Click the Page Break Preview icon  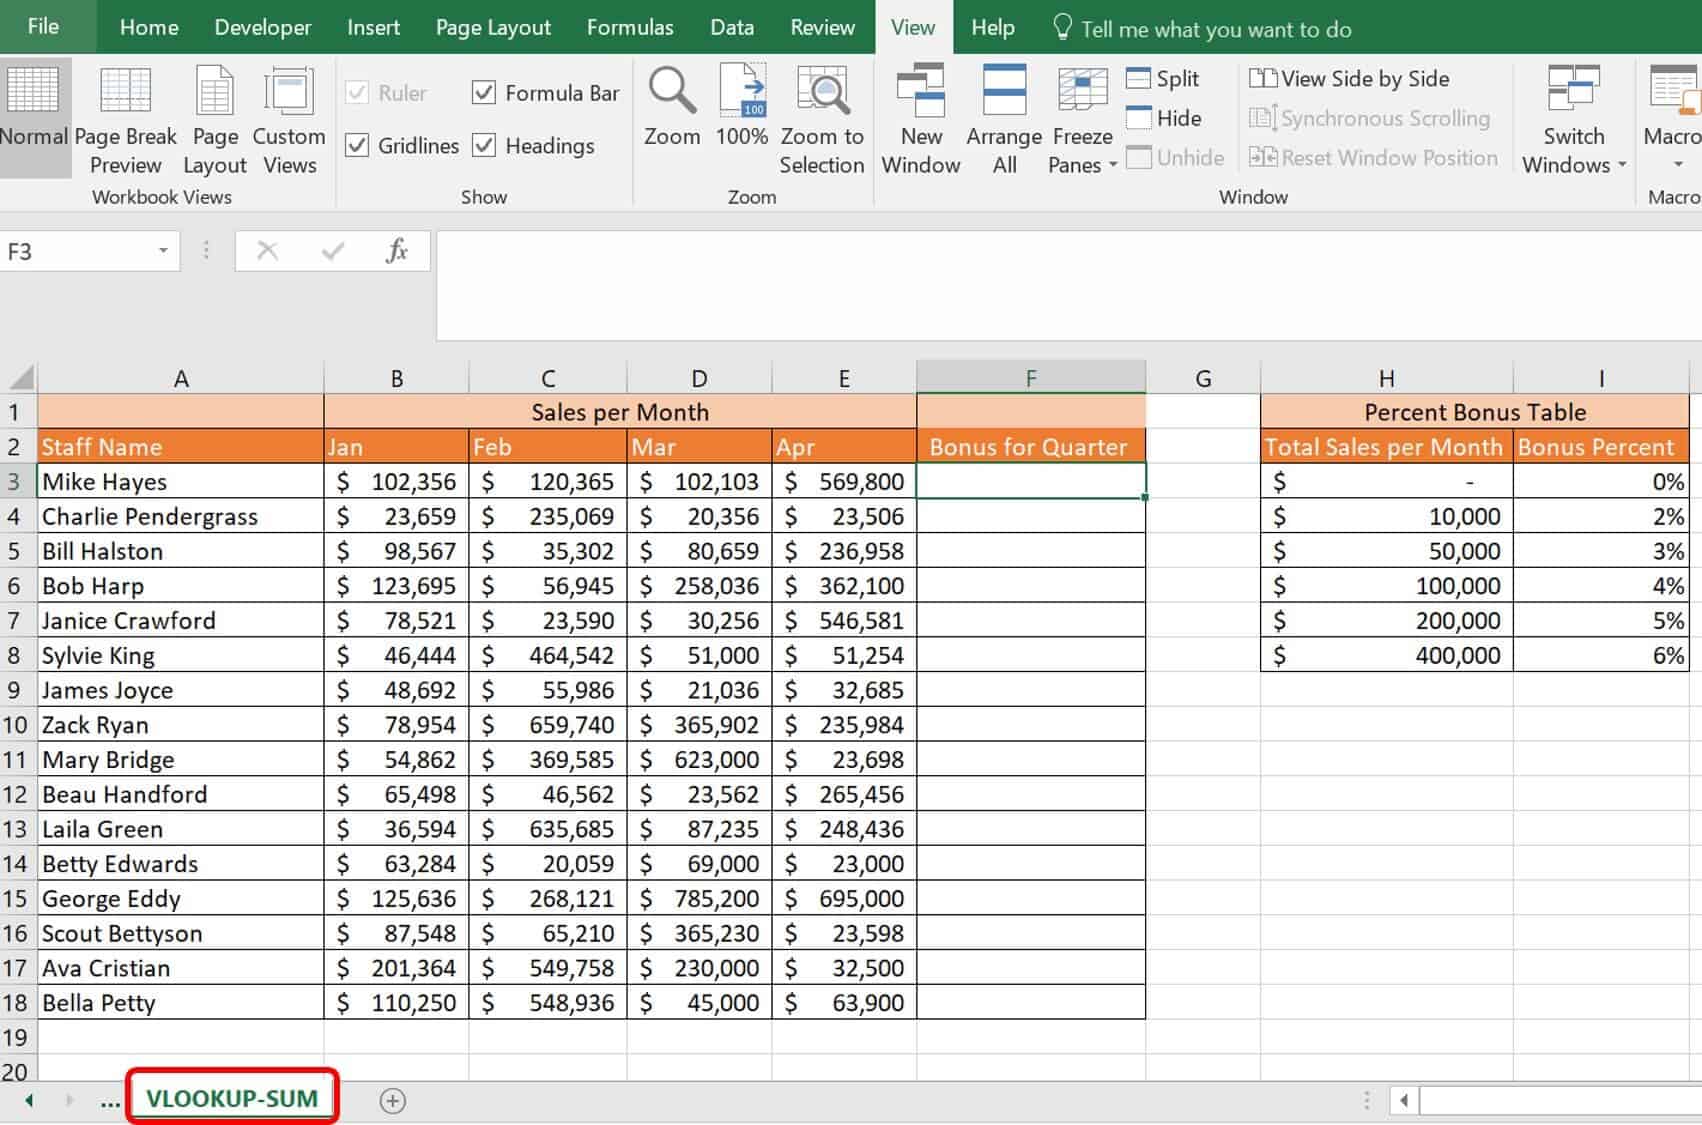pos(125,92)
